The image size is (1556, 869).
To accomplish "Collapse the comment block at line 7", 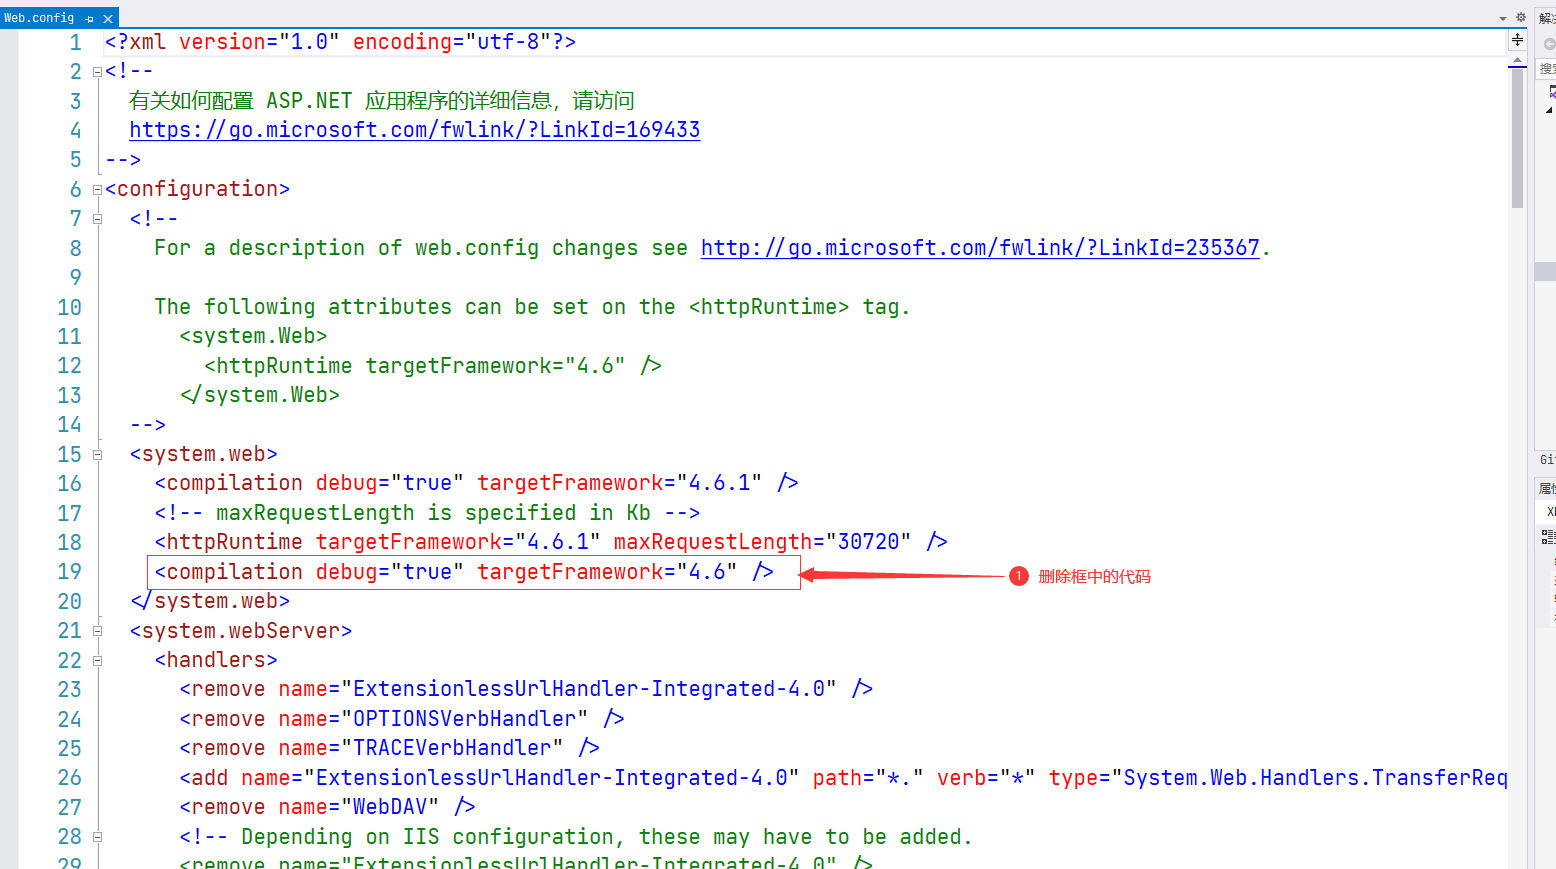I will click(x=97, y=218).
